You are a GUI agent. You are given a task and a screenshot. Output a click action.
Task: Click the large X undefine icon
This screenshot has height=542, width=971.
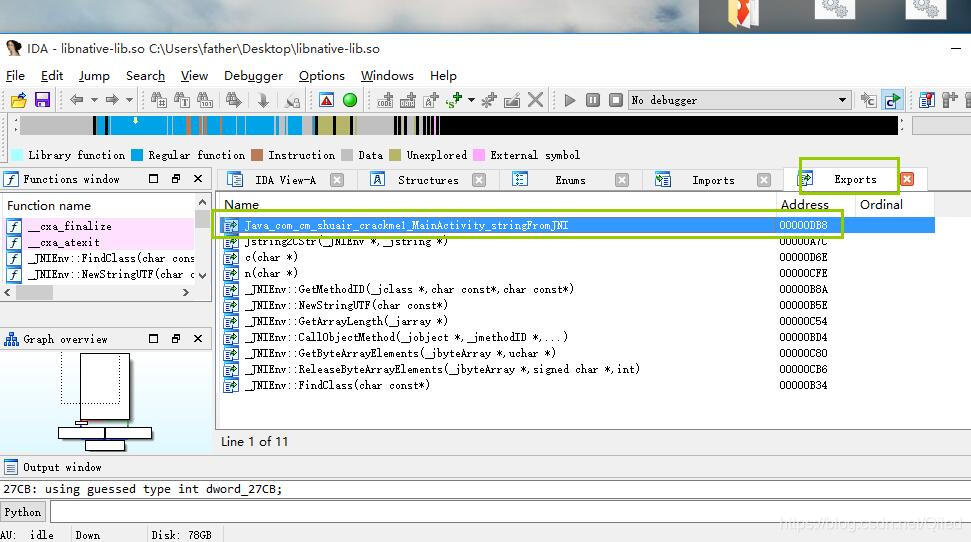click(x=536, y=100)
